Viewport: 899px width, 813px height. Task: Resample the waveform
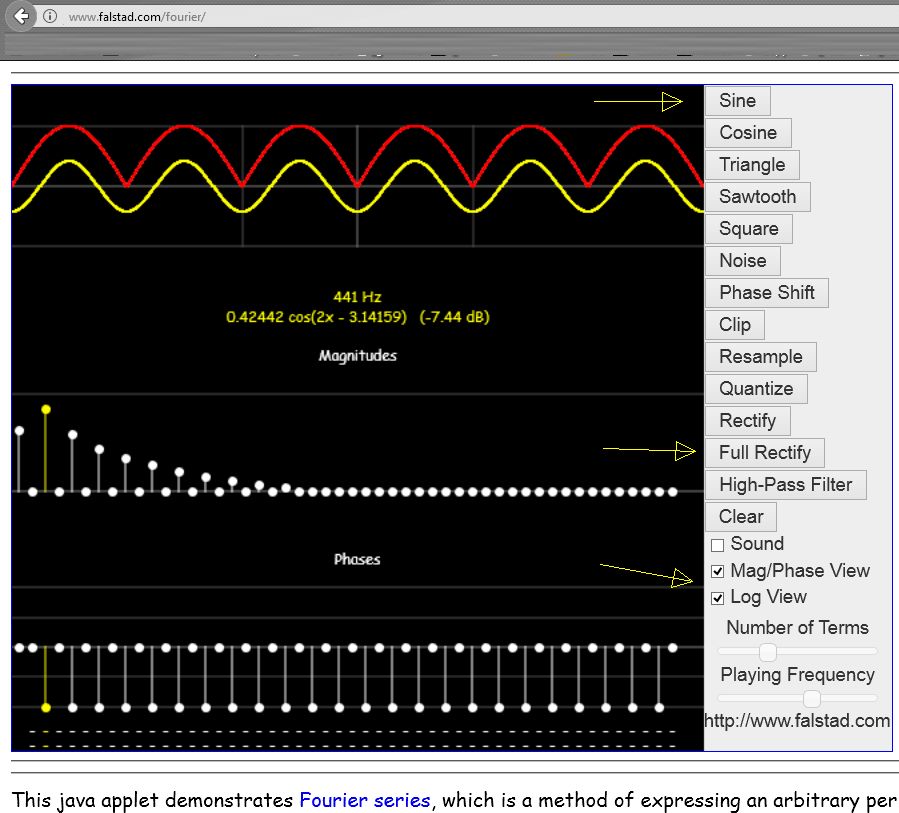(x=759, y=356)
